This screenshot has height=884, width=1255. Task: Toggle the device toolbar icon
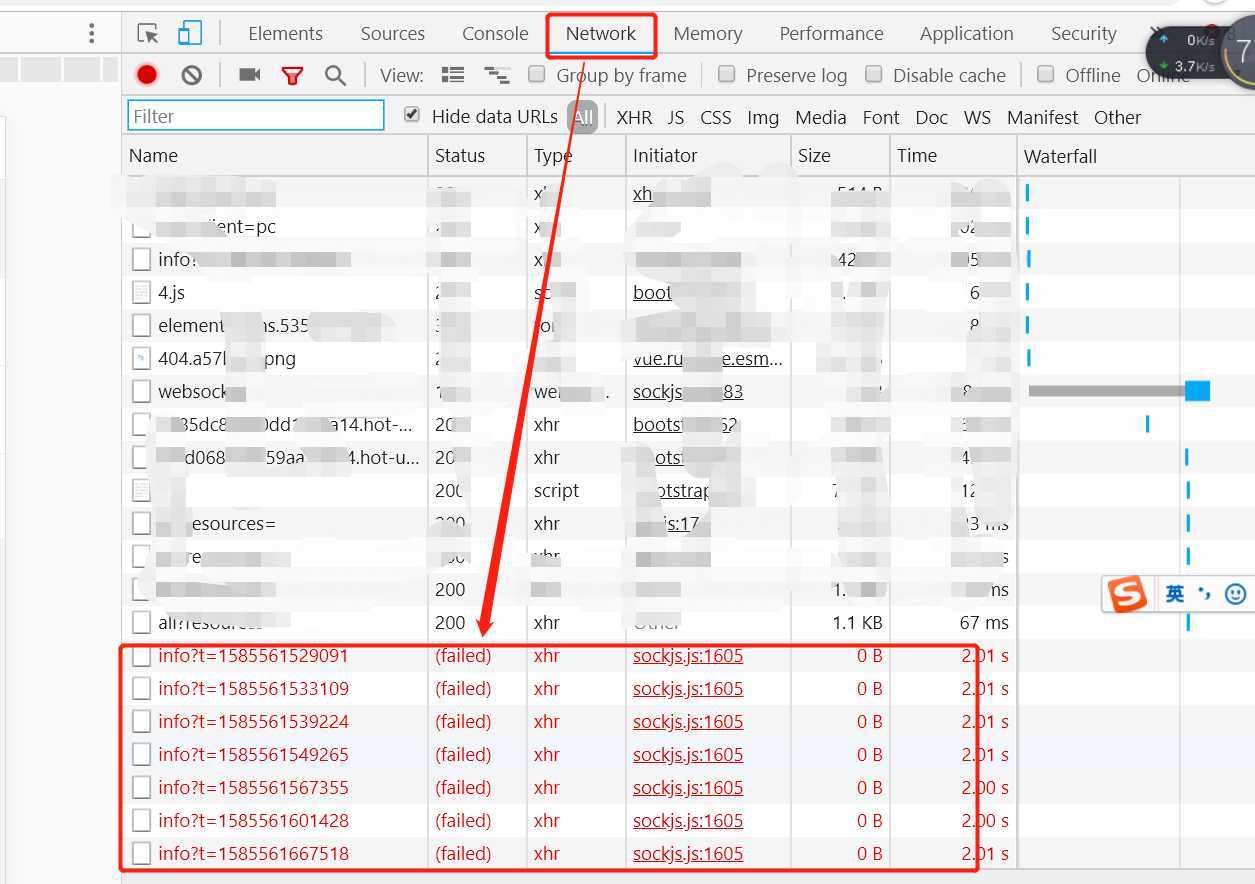click(190, 34)
